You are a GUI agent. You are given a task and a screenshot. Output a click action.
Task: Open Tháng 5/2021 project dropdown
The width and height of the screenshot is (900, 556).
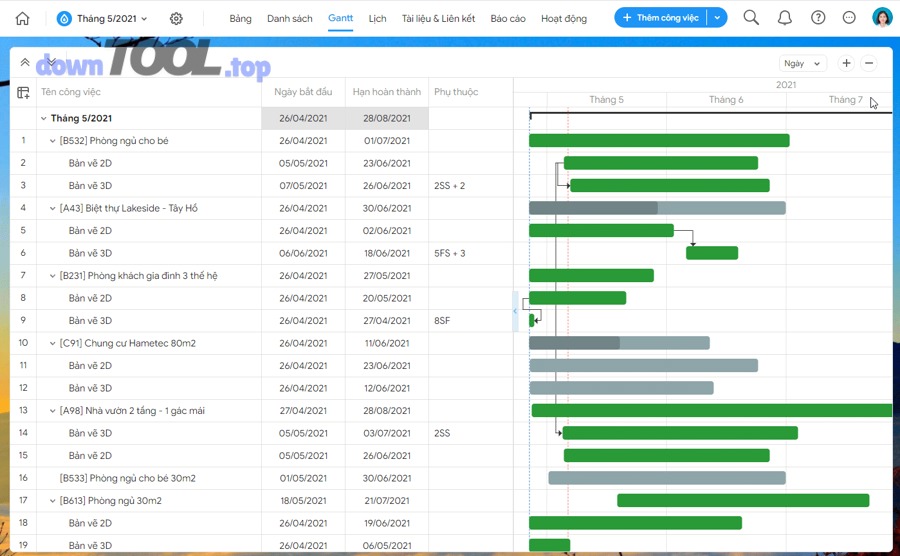[102, 18]
